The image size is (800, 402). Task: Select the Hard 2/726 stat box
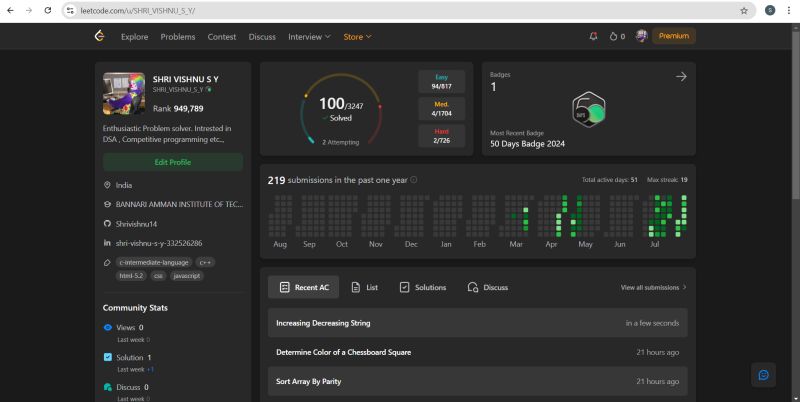click(x=441, y=136)
